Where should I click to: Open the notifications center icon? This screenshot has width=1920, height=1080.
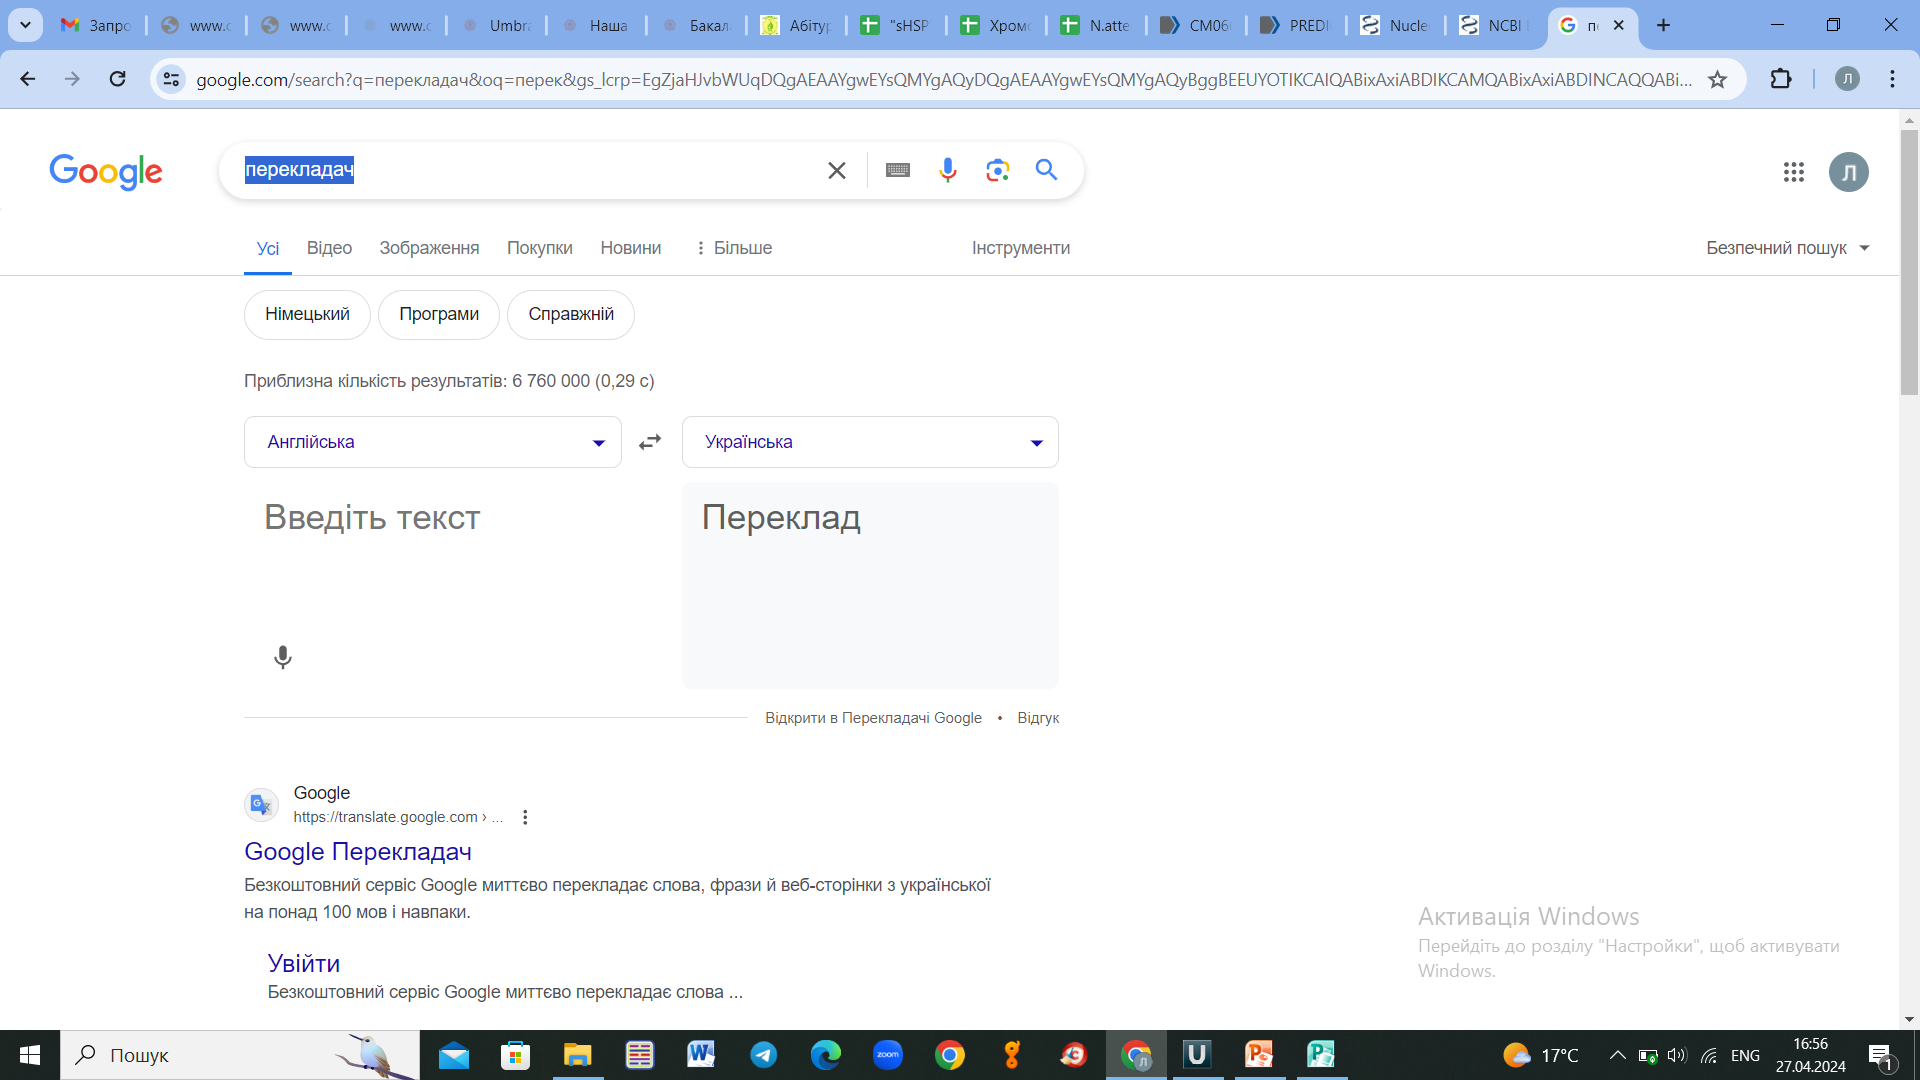(x=1881, y=1056)
